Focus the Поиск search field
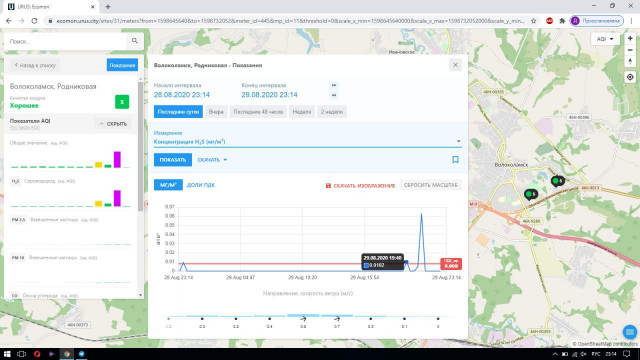 (x=67, y=41)
